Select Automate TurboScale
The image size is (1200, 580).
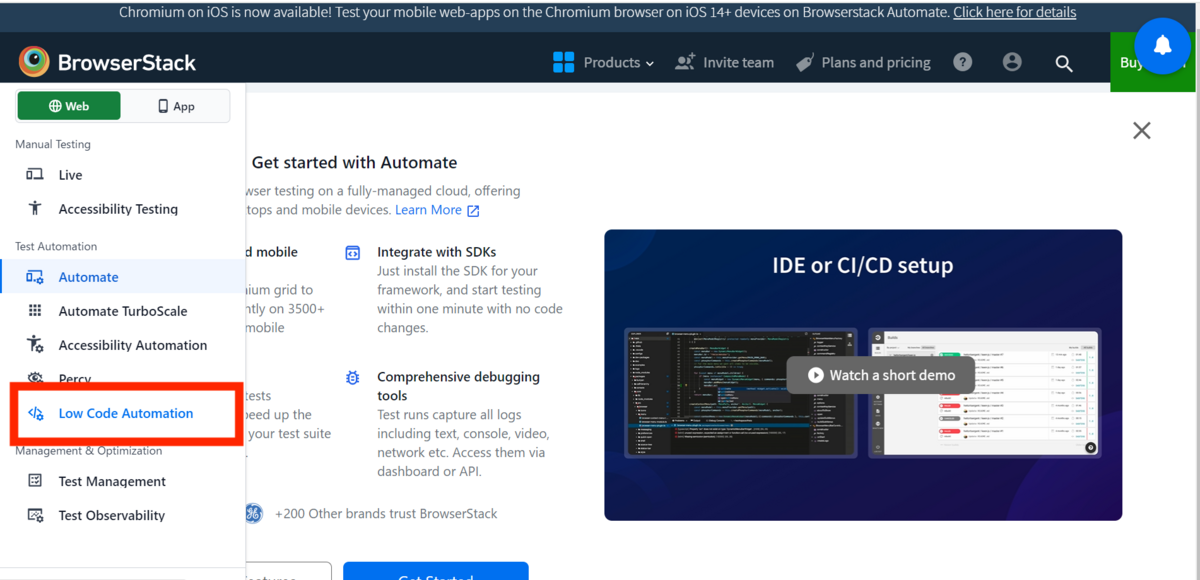tap(122, 311)
